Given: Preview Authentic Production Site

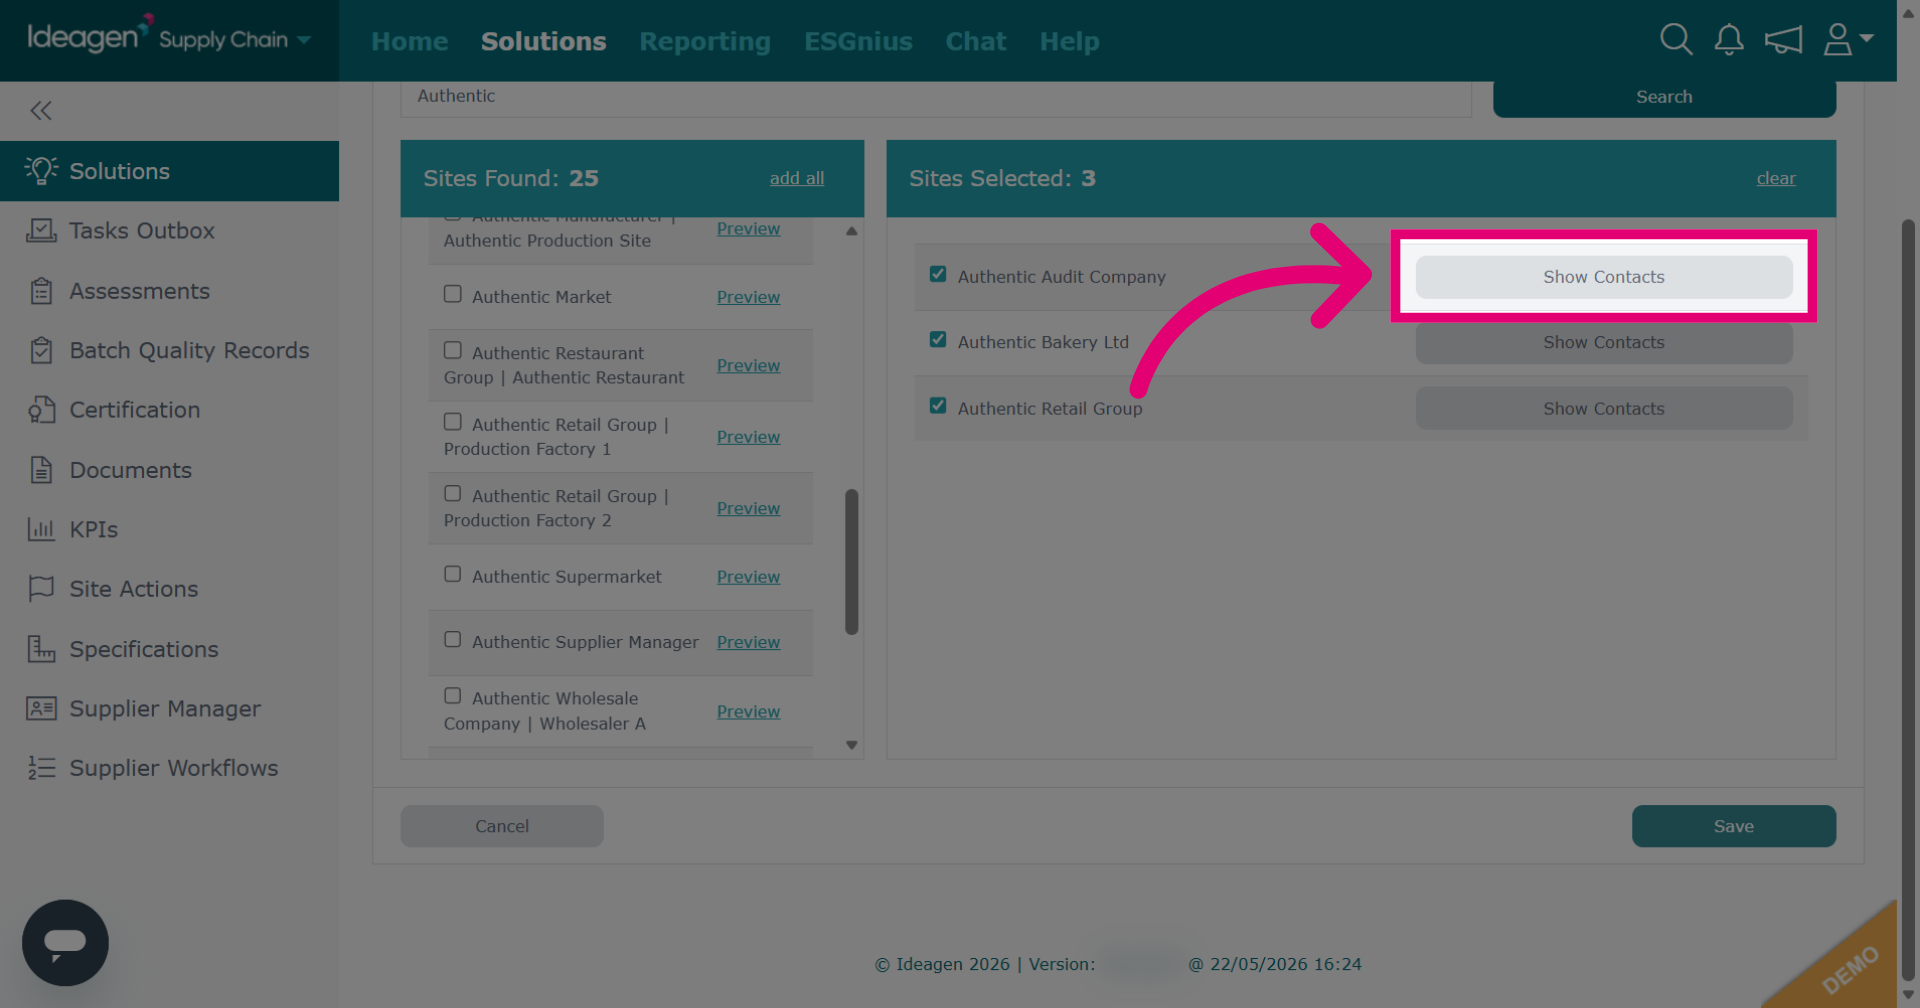Looking at the screenshot, I should (x=748, y=229).
